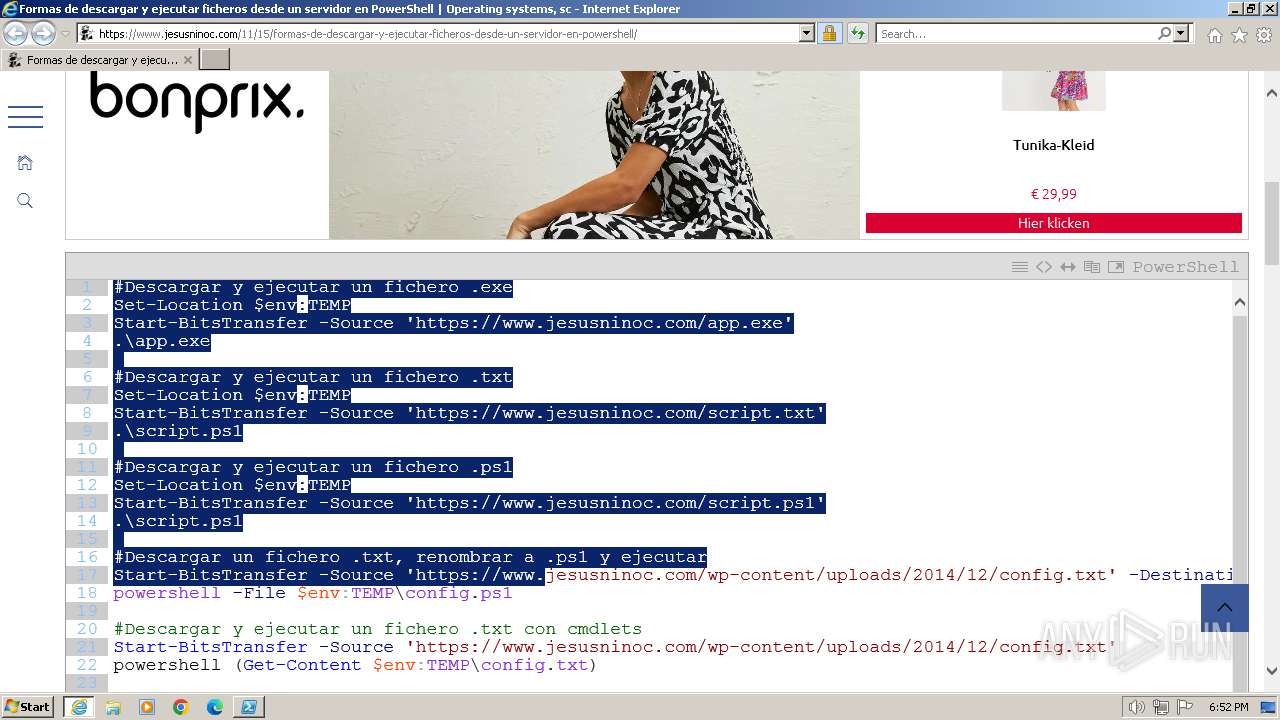
Task: Click Internet Explorer taskbar icon
Action: [x=78, y=707]
